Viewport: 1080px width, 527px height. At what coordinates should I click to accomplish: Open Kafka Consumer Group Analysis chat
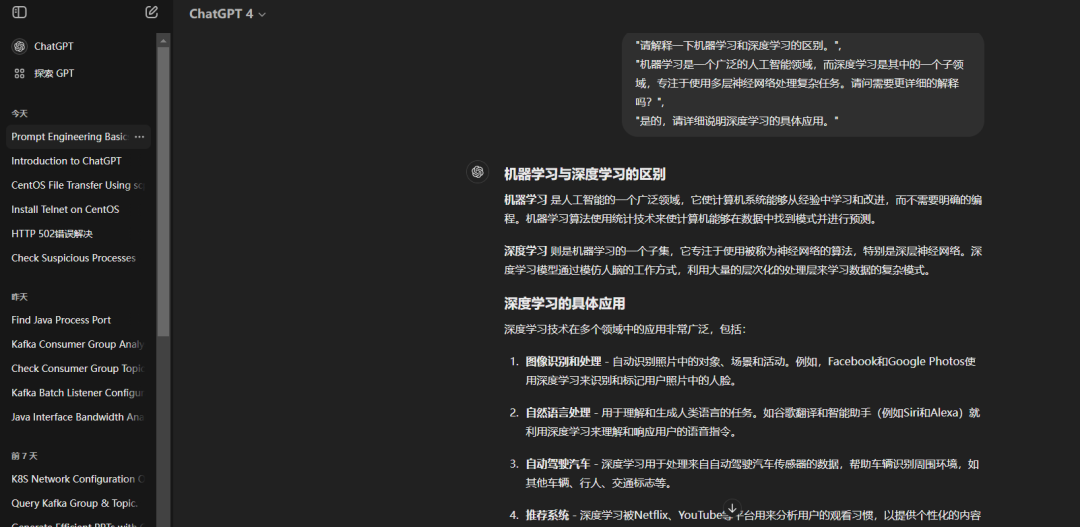[x=78, y=344]
